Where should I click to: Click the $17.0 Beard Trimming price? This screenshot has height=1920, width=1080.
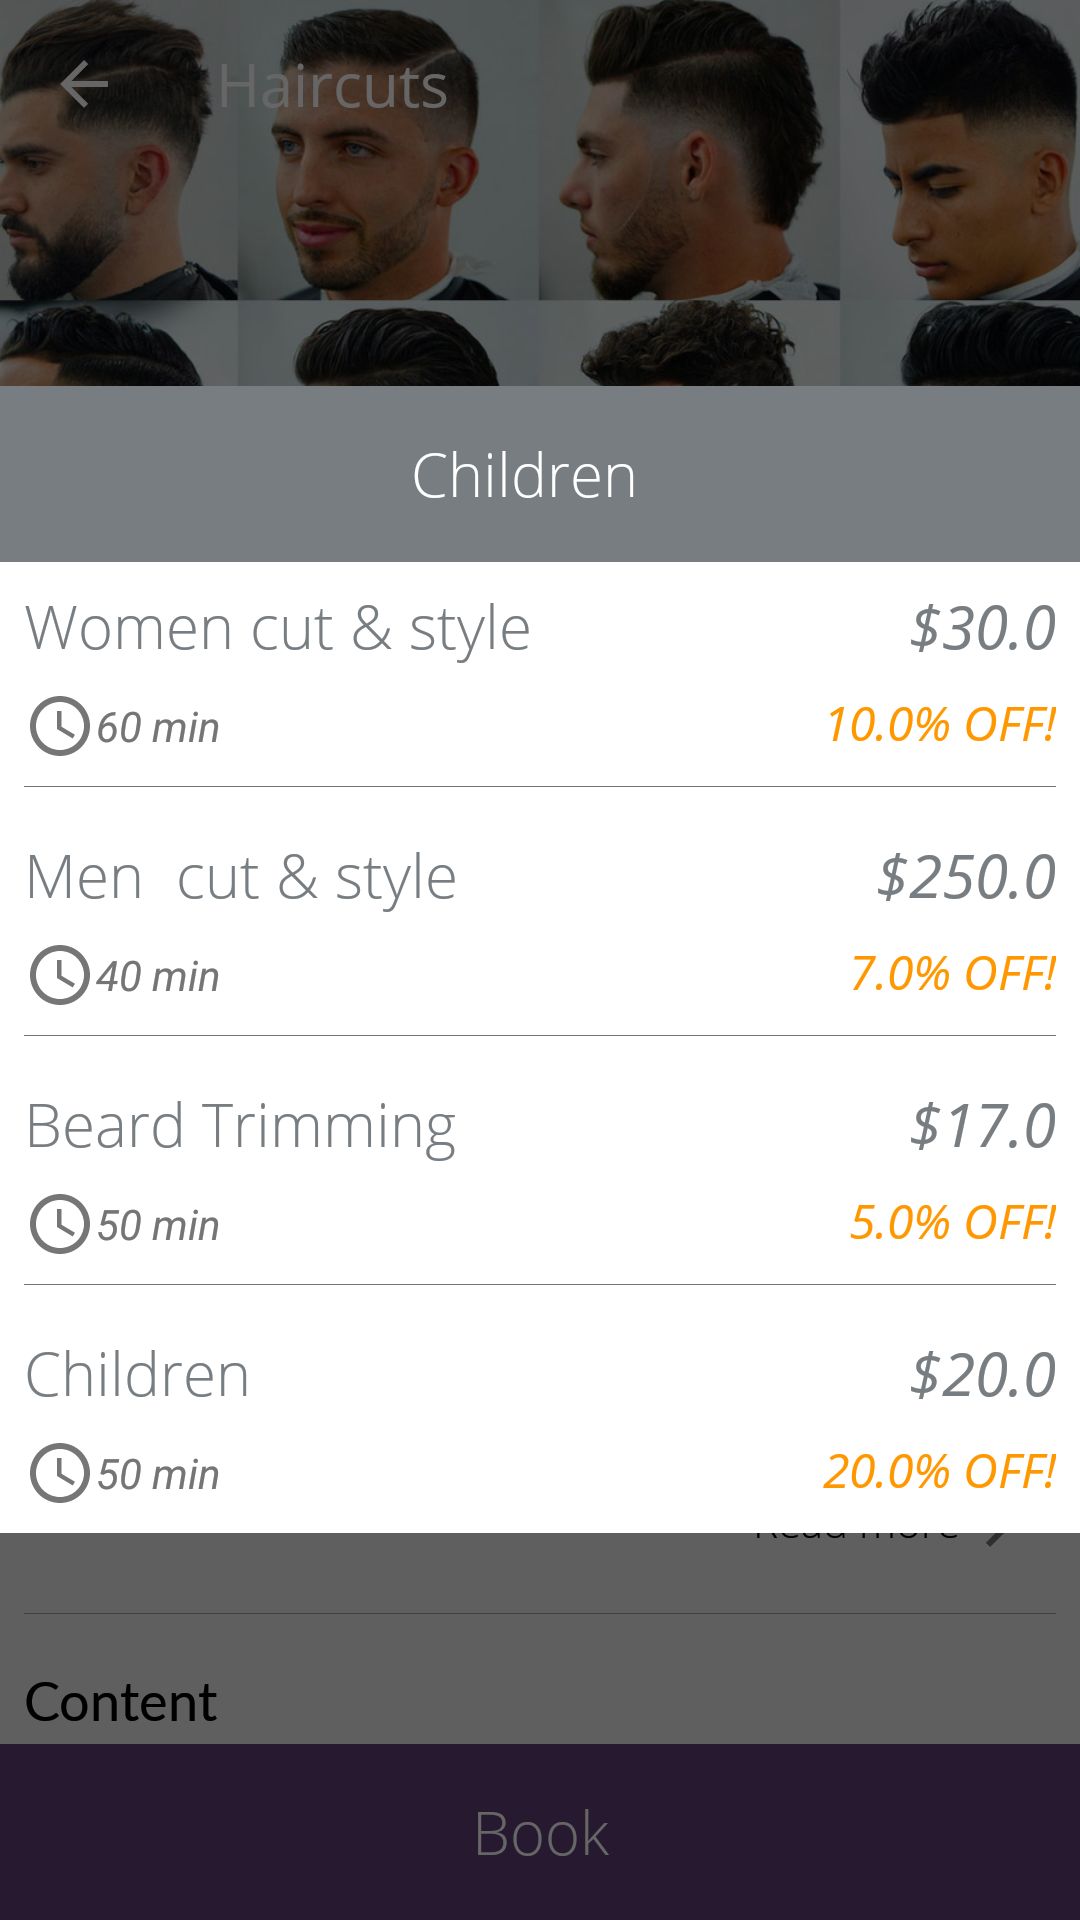pos(982,1126)
